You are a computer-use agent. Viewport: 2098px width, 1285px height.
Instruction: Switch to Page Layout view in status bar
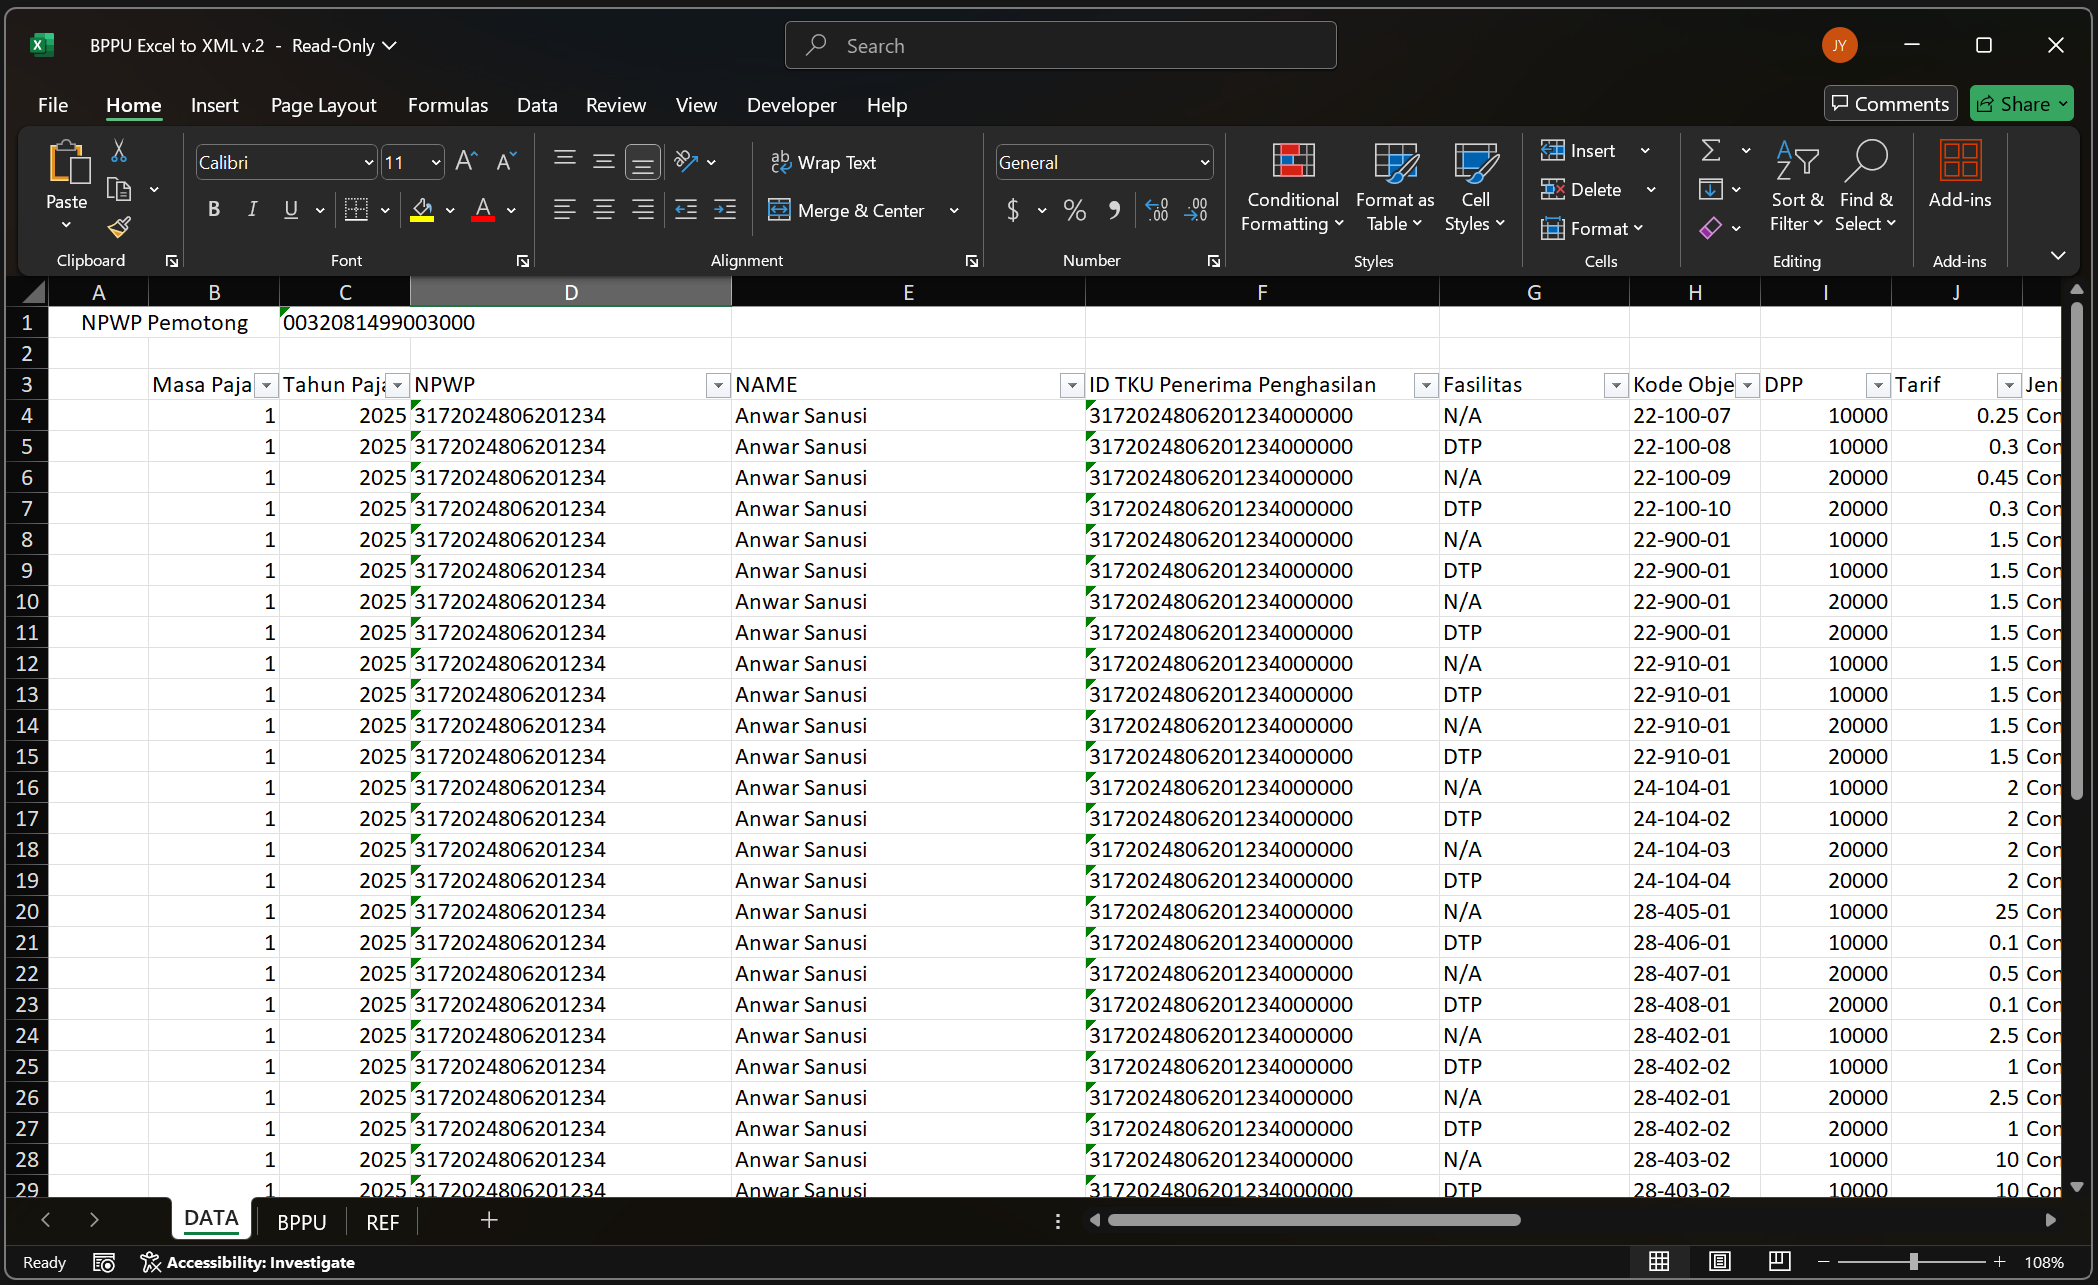(1719, 1262)
